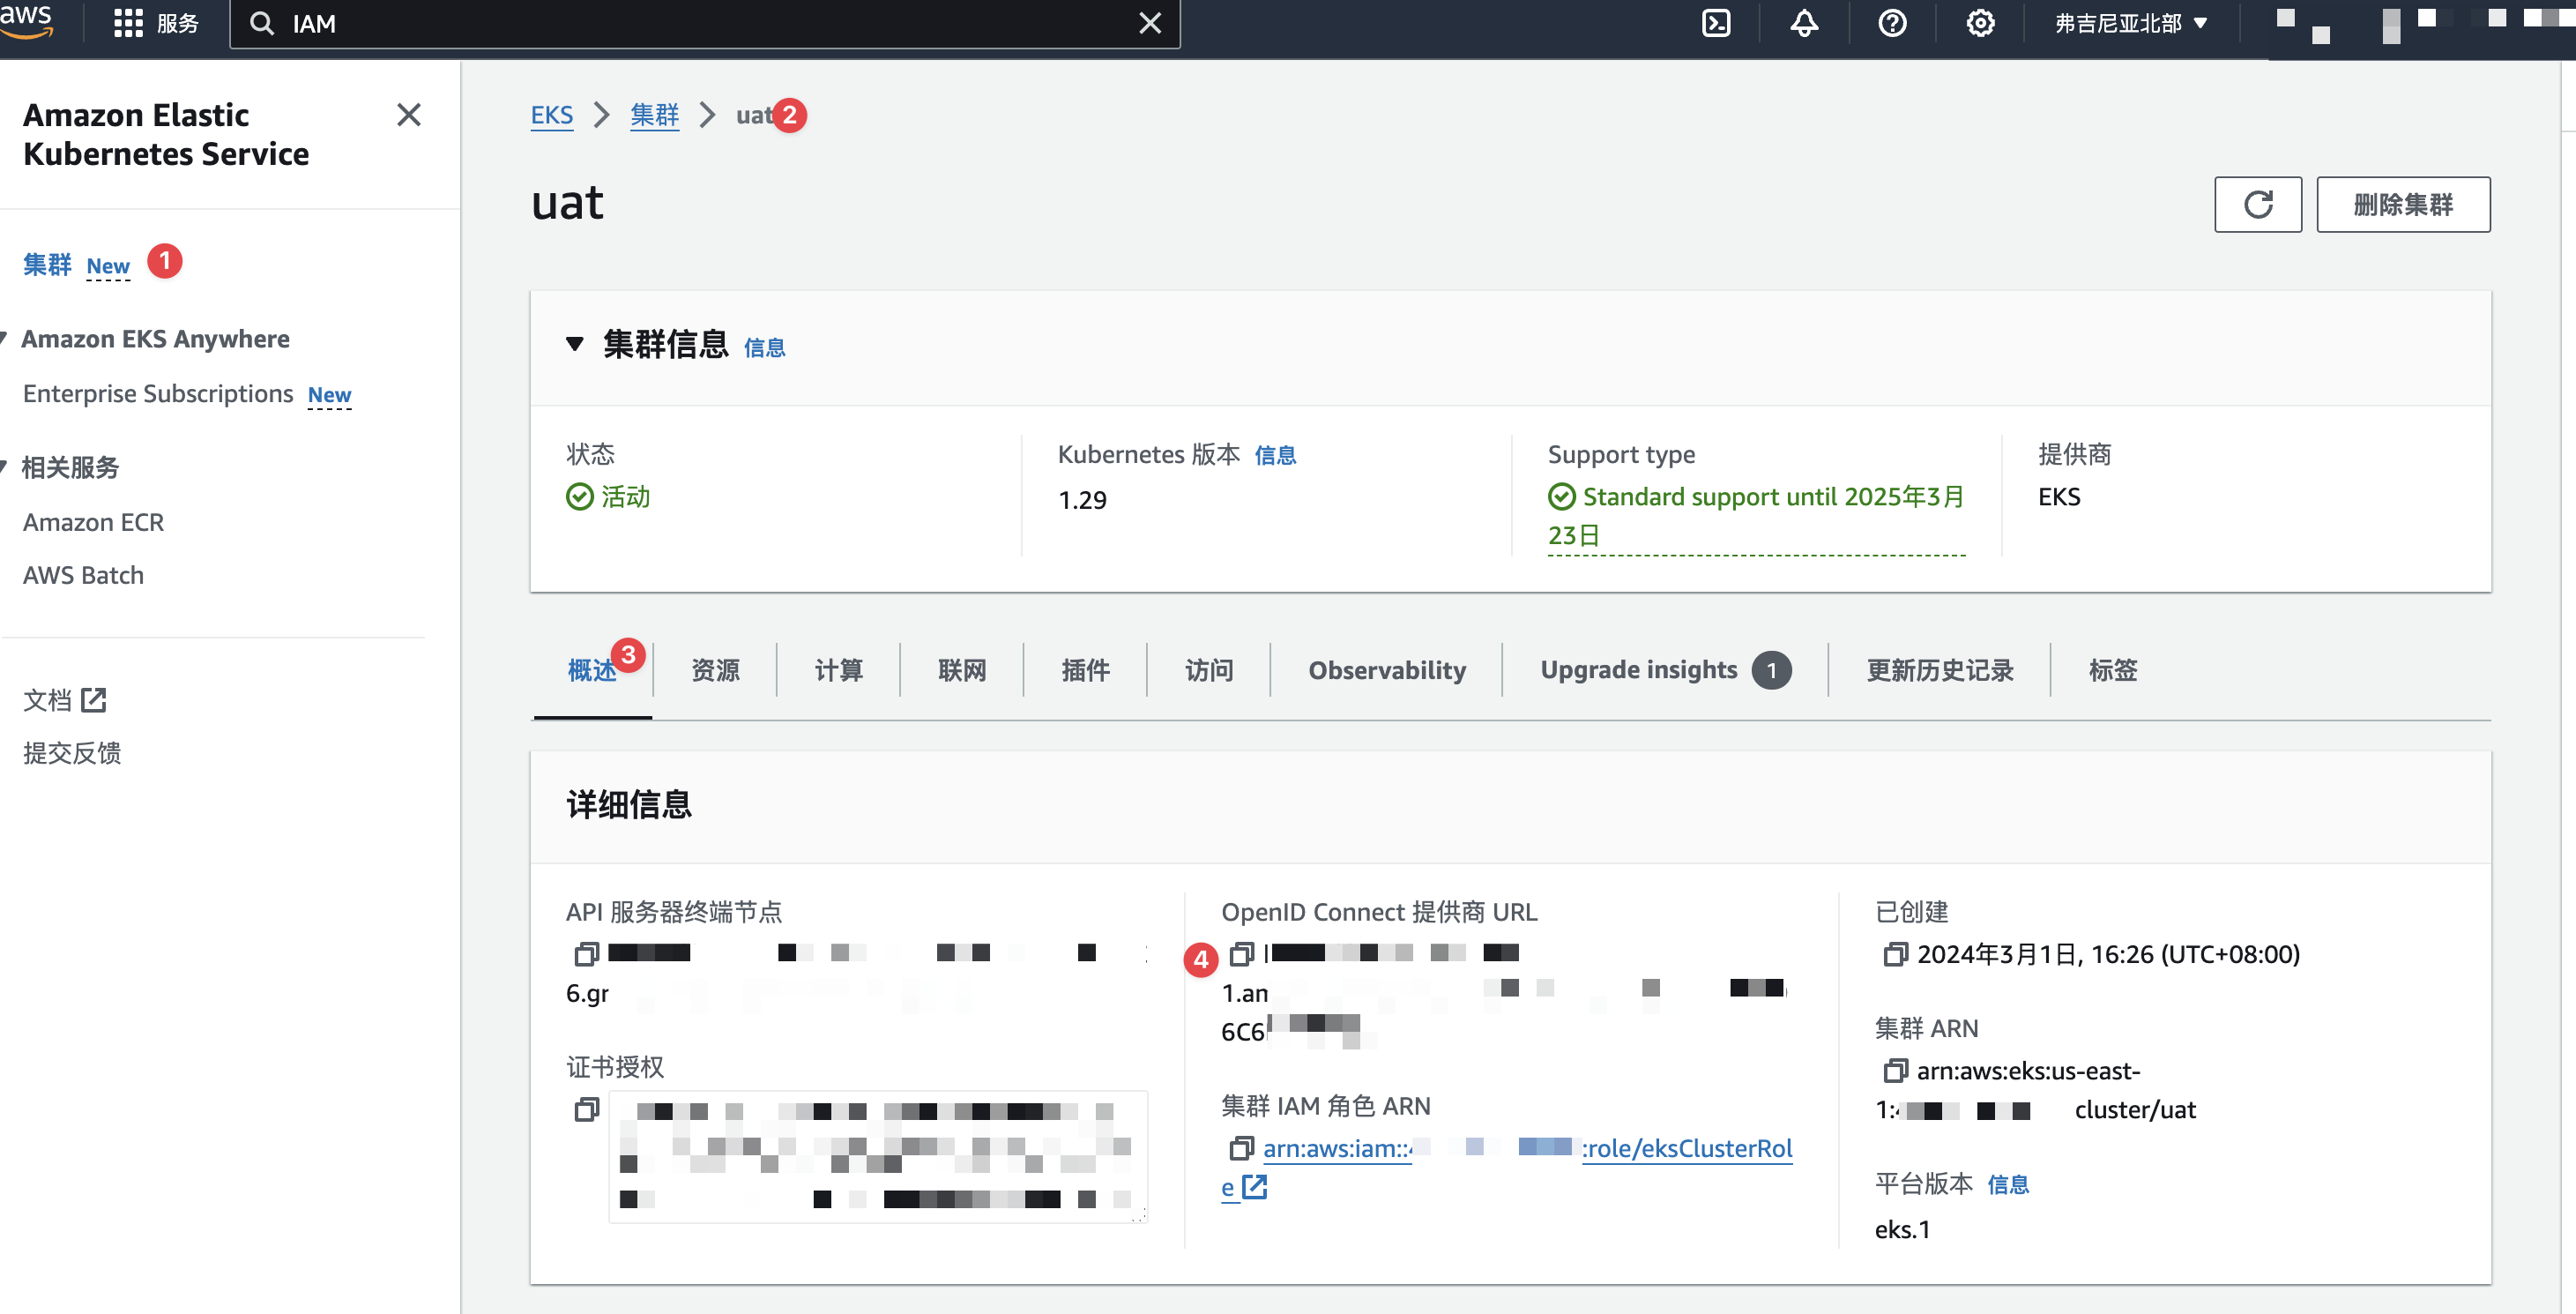Switch to the 资源 tab

coord(715,670)
